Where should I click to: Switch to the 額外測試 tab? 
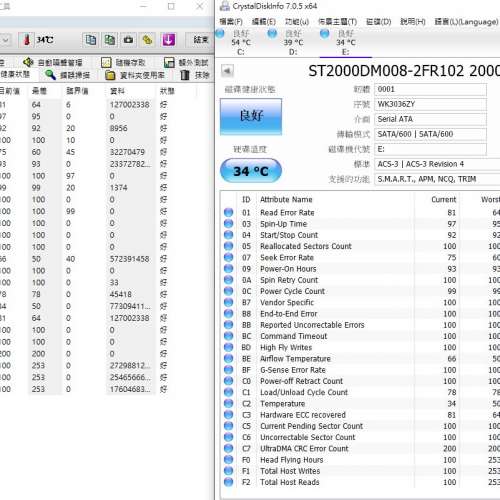pos(187,62)
